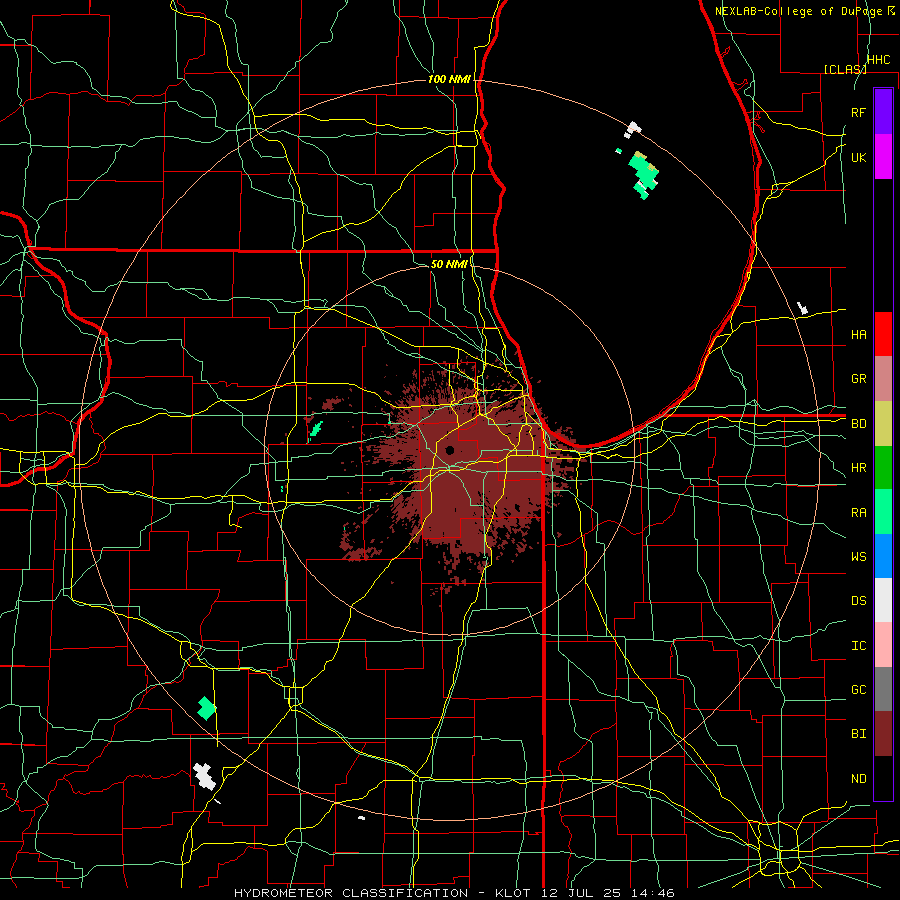Click the 100 NMI range ring label
Viewport: 900px width, 900px height.
click(x=449, y=79)
